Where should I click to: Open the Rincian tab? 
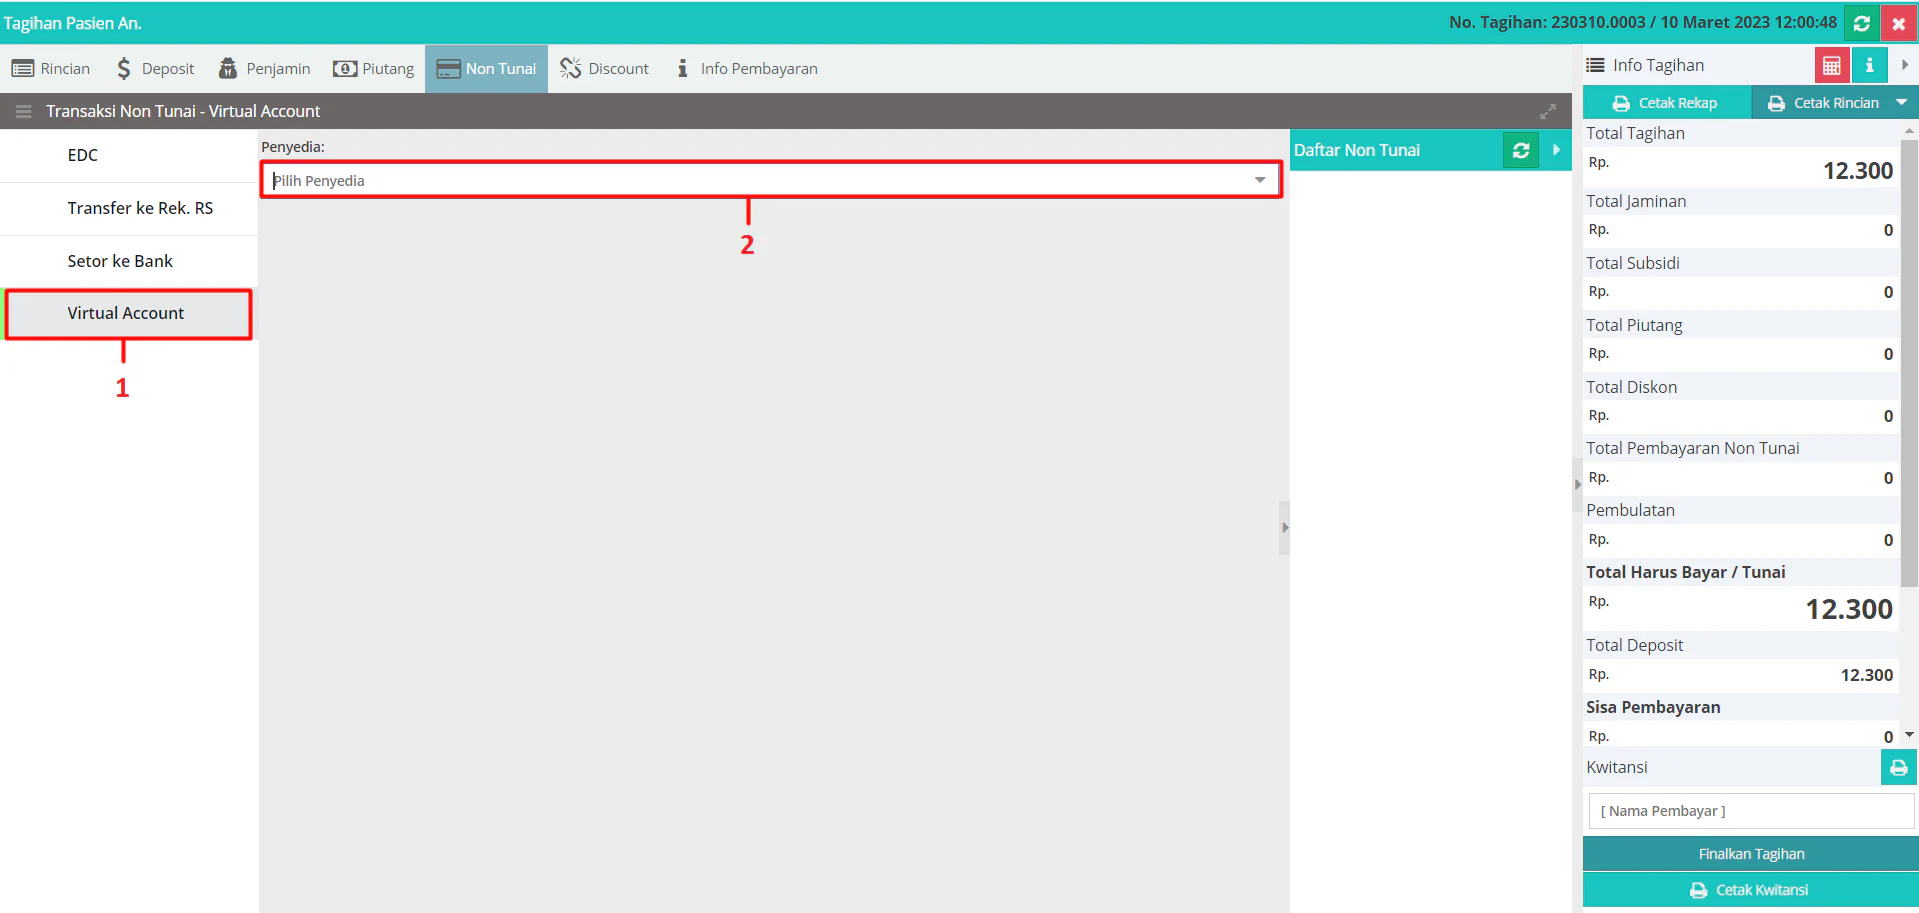point(51,69)
